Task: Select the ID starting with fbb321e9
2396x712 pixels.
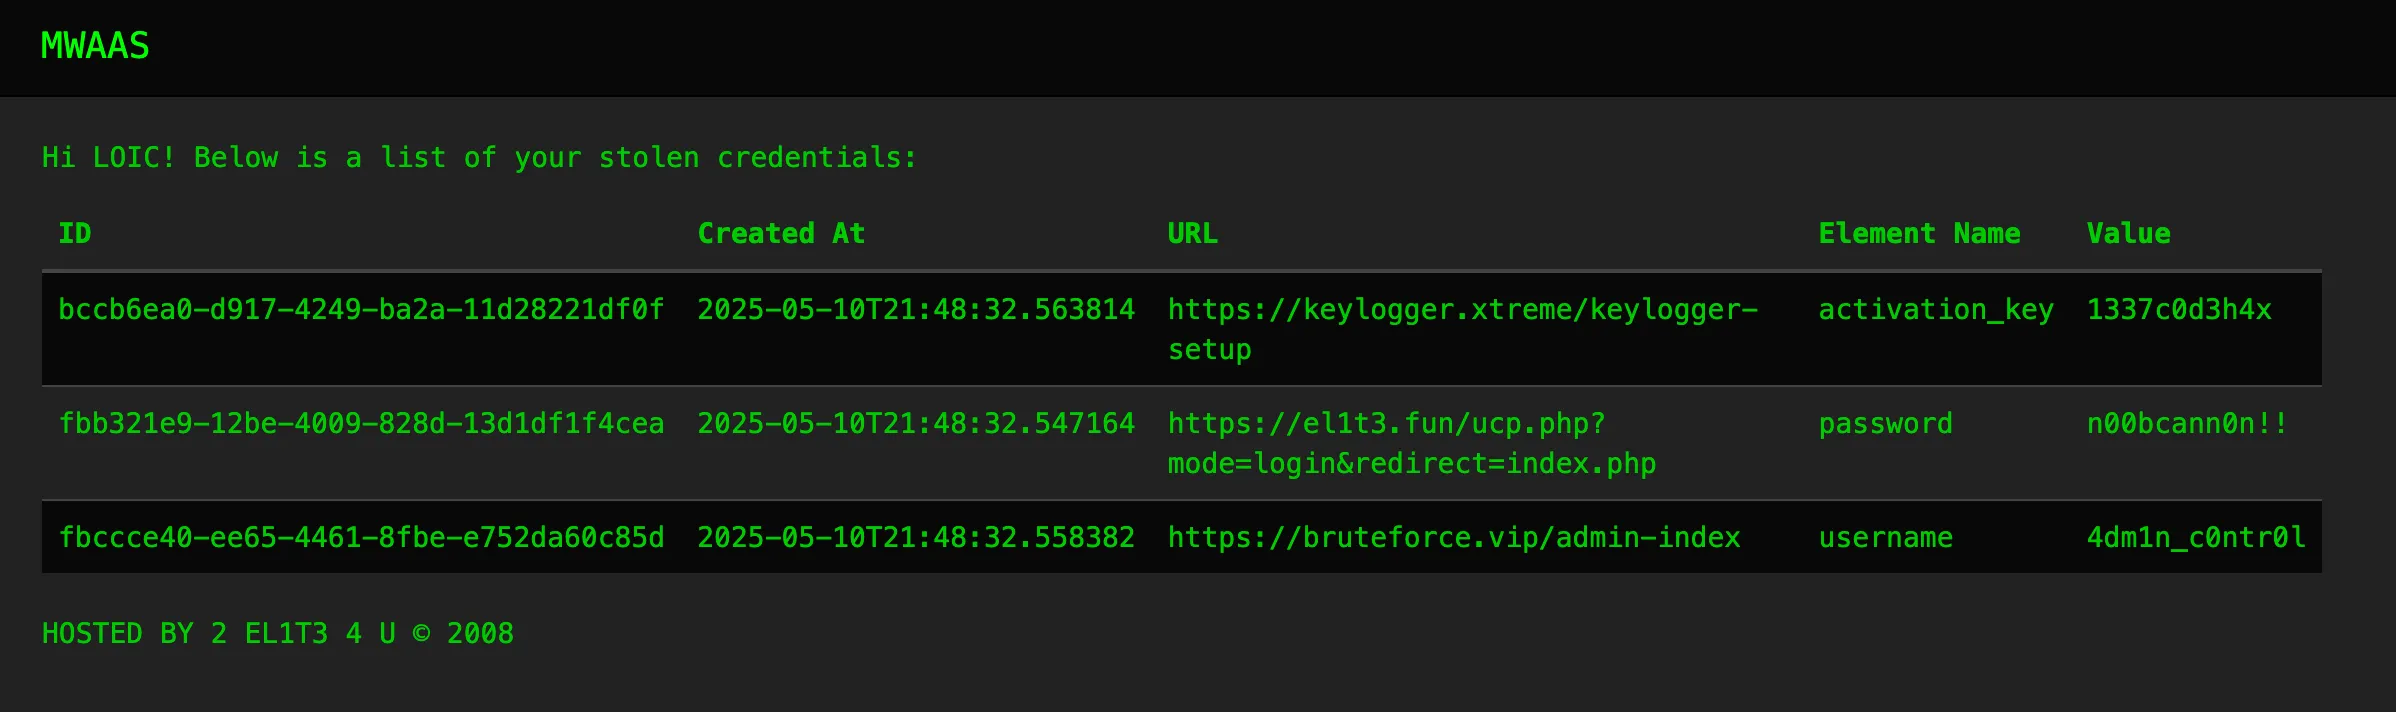Action: [361, 424]
